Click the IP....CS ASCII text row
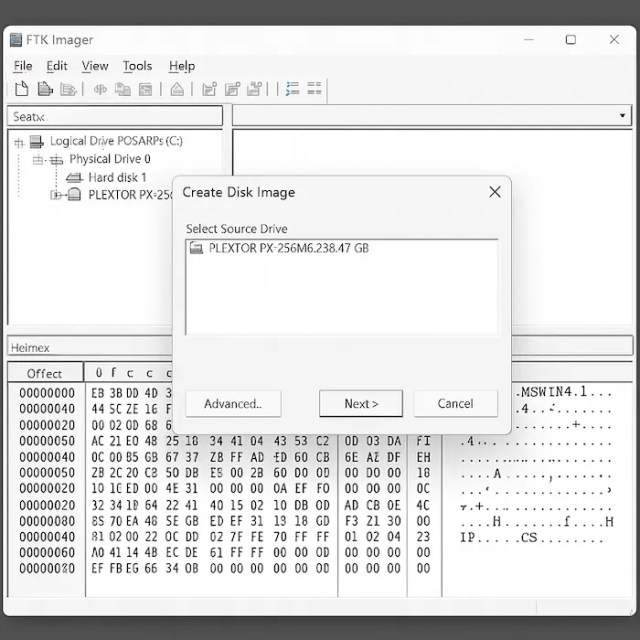 [x=531, y=538]
